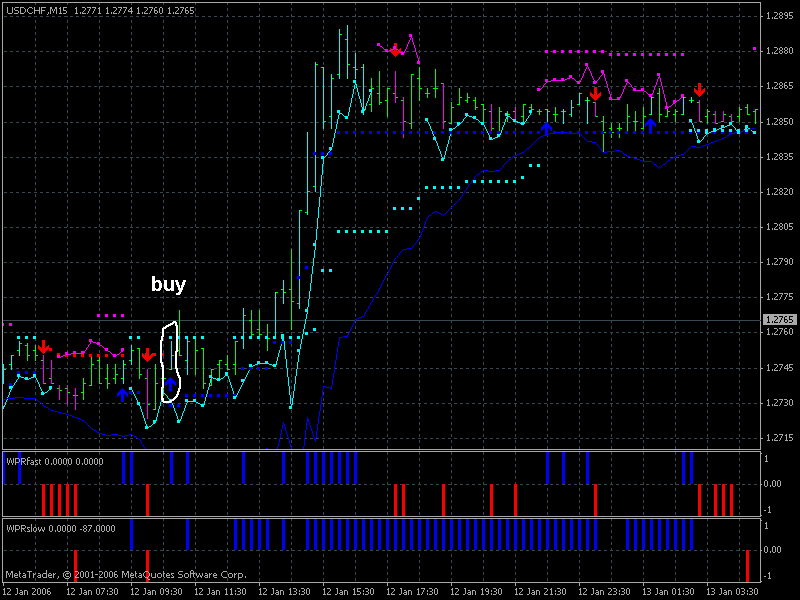800x600 pixels.
Task: Click the WPRfast scale value 0.00
Action: 772,484
